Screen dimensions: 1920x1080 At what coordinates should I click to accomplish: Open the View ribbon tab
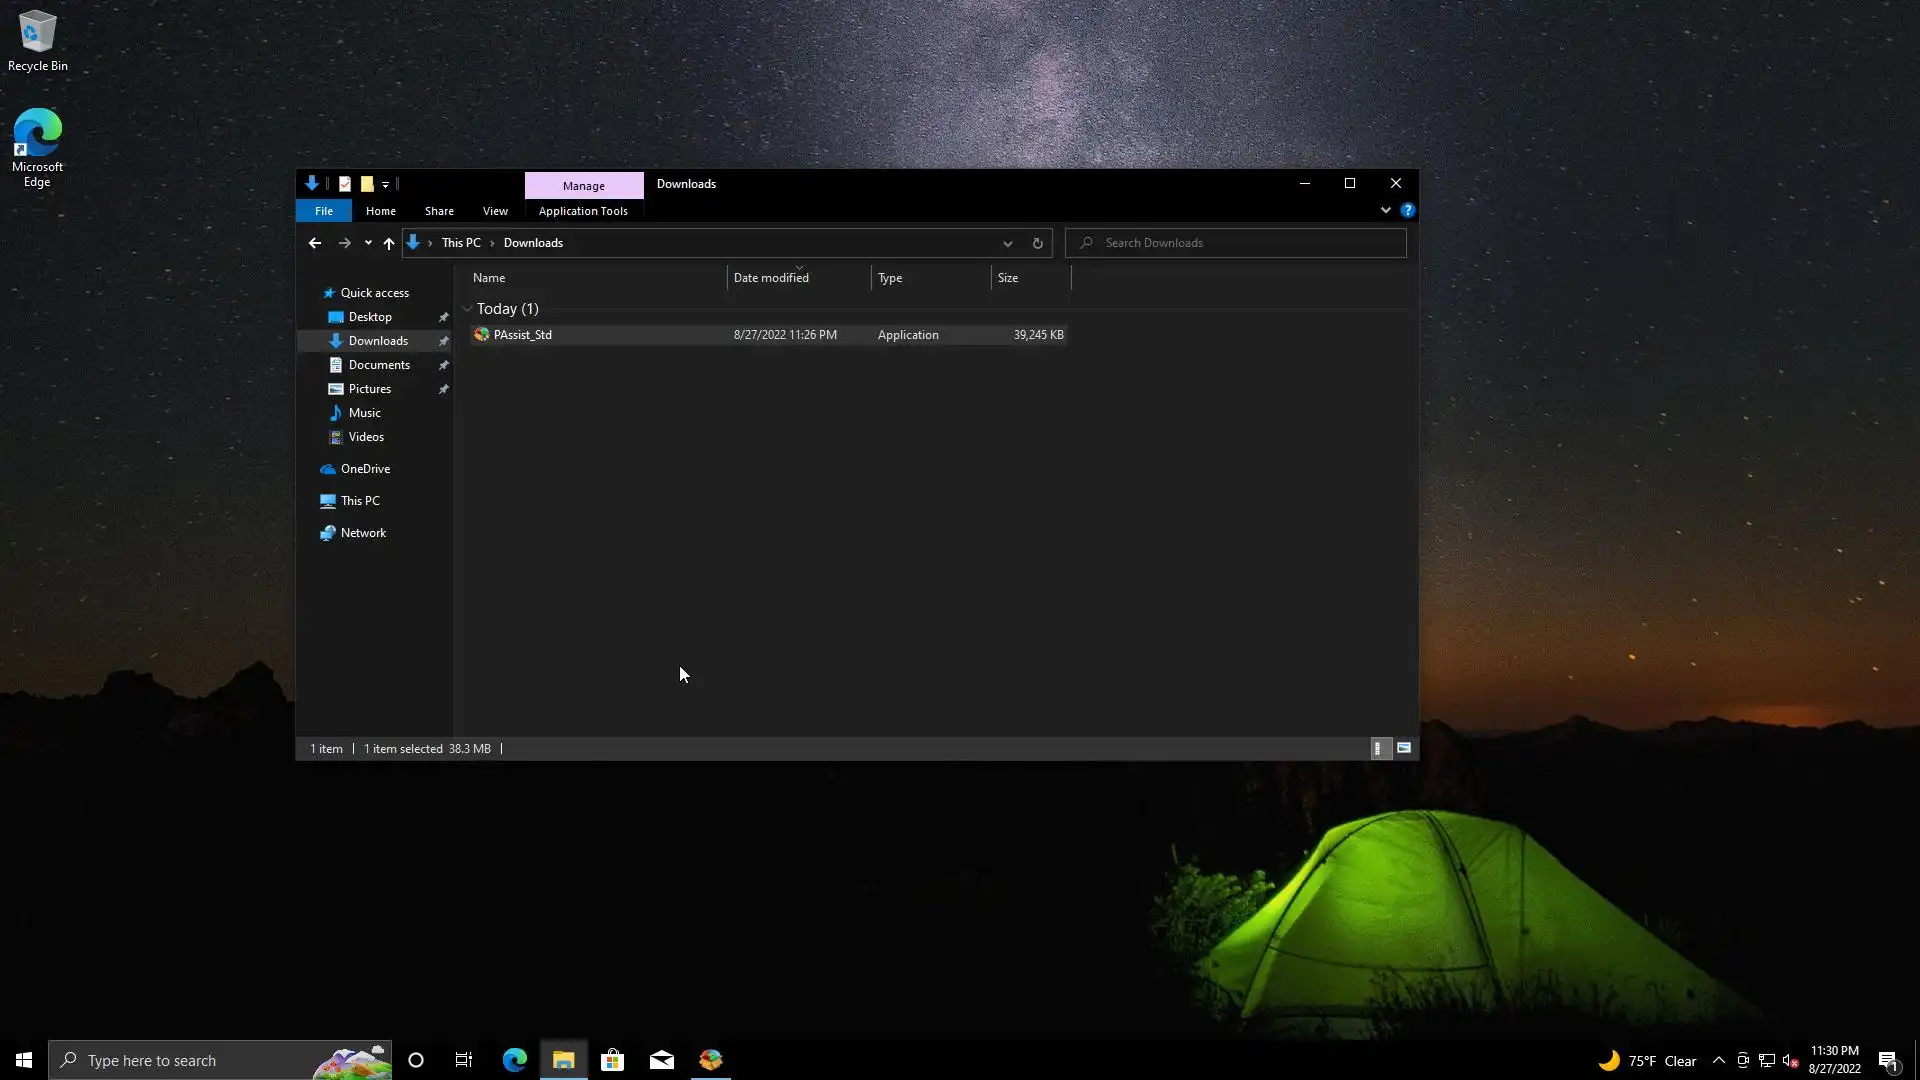(495, 211)
